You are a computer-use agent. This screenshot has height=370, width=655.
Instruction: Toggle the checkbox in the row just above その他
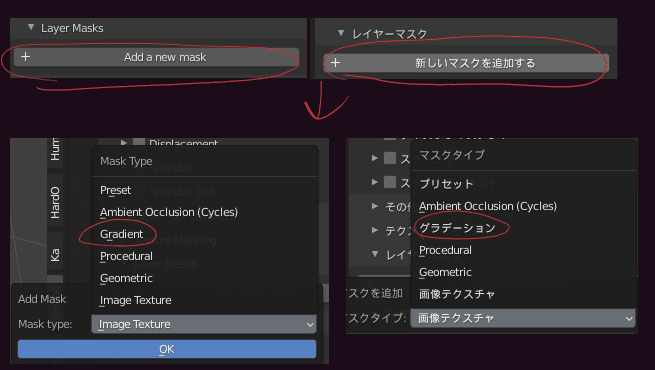pyautogui.click(x=390, y=182)
